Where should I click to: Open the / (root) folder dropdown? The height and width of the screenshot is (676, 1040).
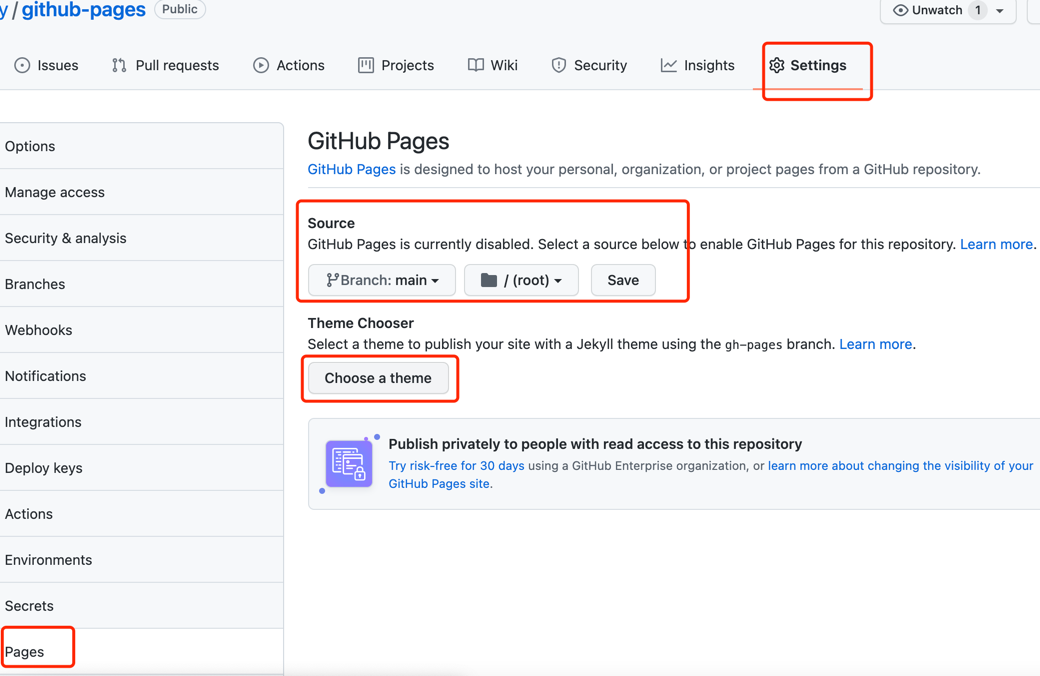[521, 280]
